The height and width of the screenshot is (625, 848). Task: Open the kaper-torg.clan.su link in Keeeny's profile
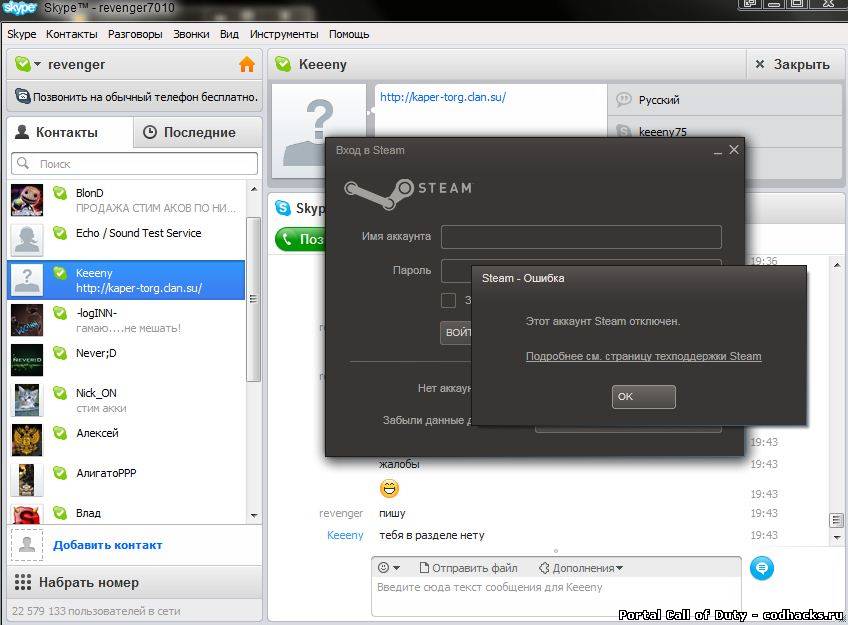pos(443,97)
